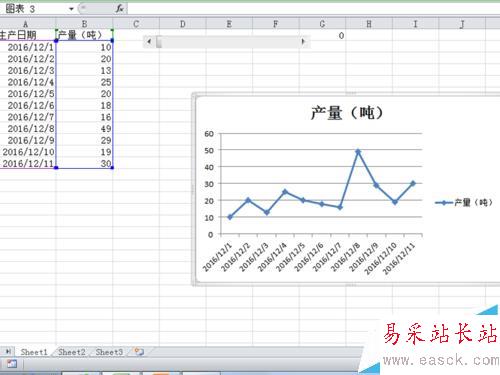The image size is (500, 375).
Task: Click the scroll bar control's left arrow
Action: click(x=149, y=42)
